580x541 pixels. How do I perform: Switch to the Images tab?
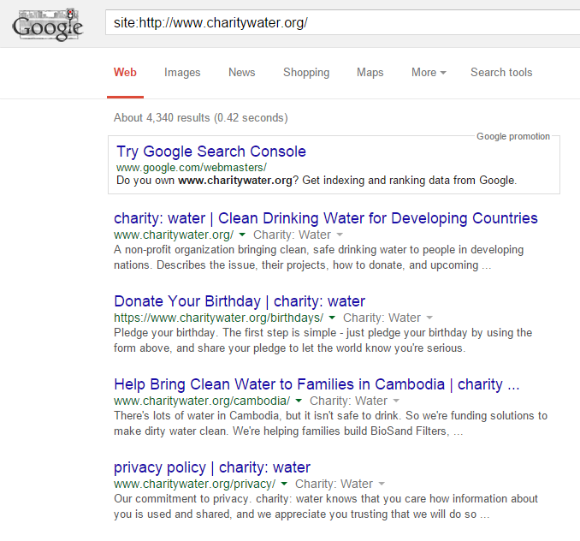click(x=182, y=72)
